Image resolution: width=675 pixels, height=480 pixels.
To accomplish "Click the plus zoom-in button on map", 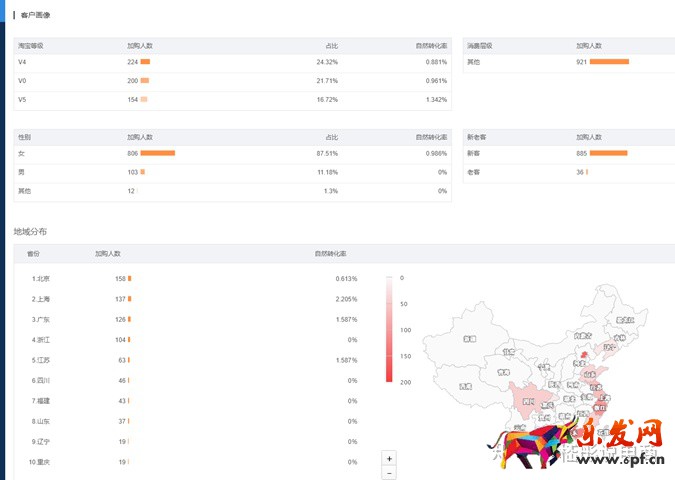I will coord(390,457).
